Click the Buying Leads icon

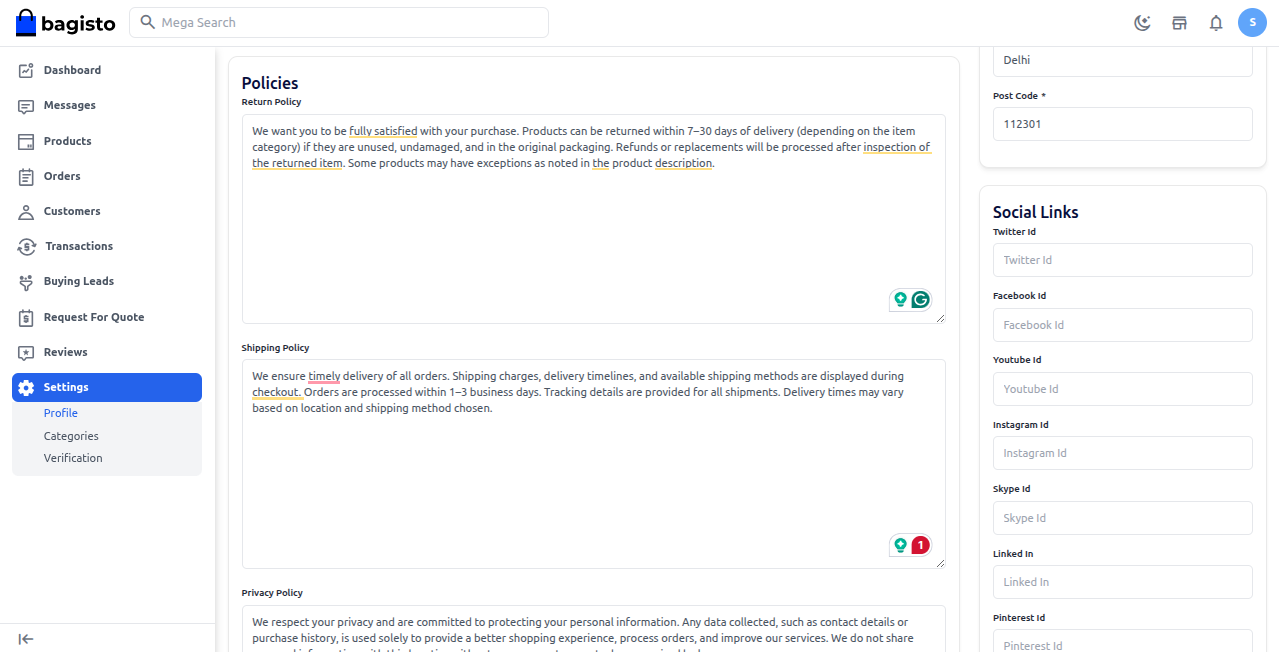point(26,282)
